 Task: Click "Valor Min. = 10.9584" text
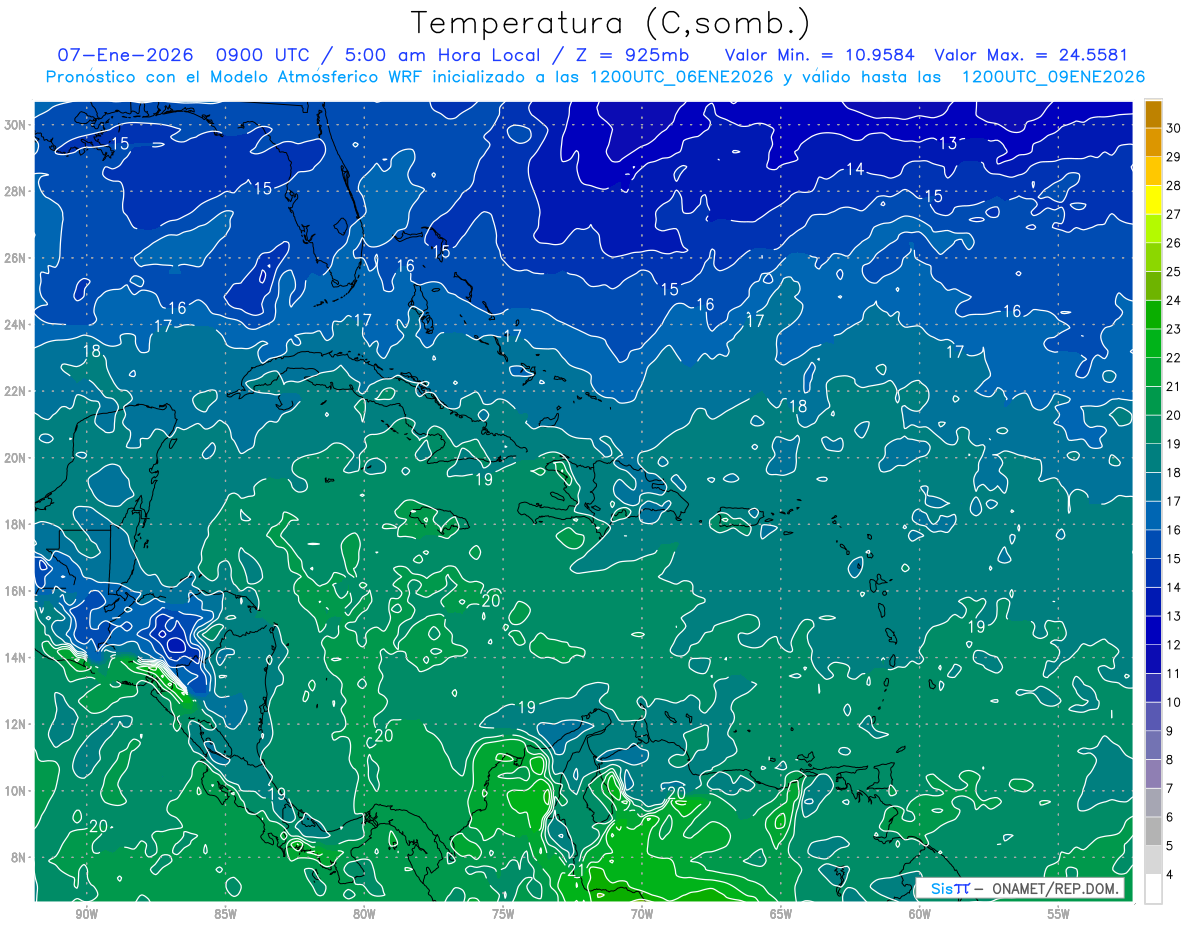click(x=820, y=55)
